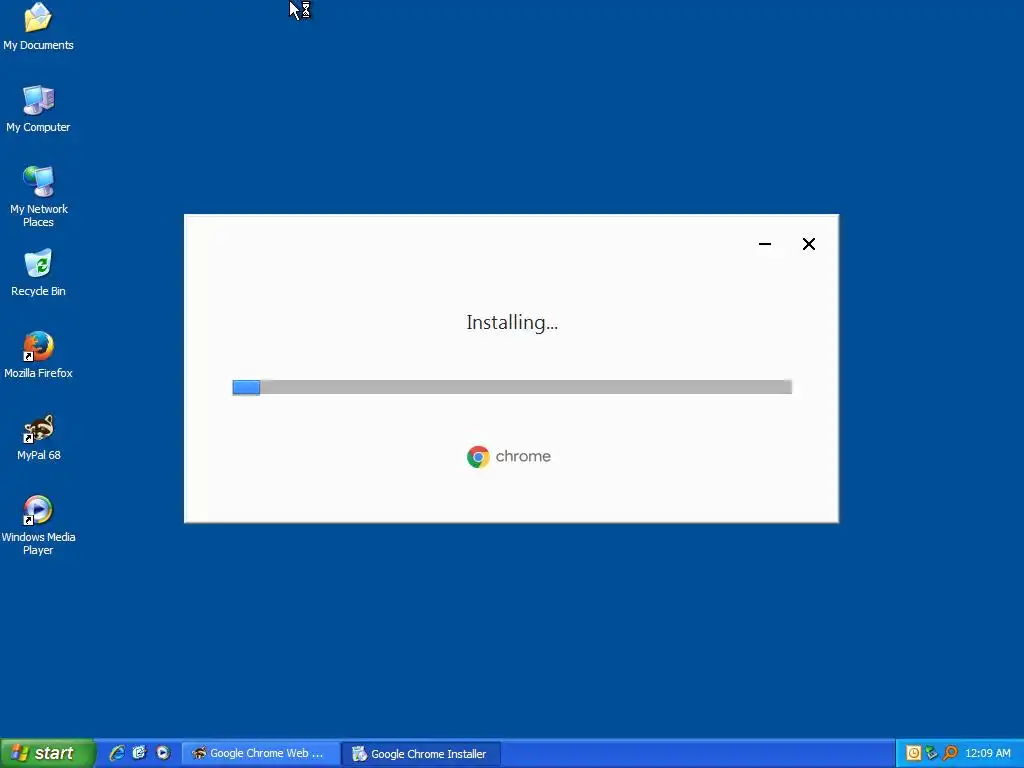Click the Show Desktop quick launch icon

(140, 753)
